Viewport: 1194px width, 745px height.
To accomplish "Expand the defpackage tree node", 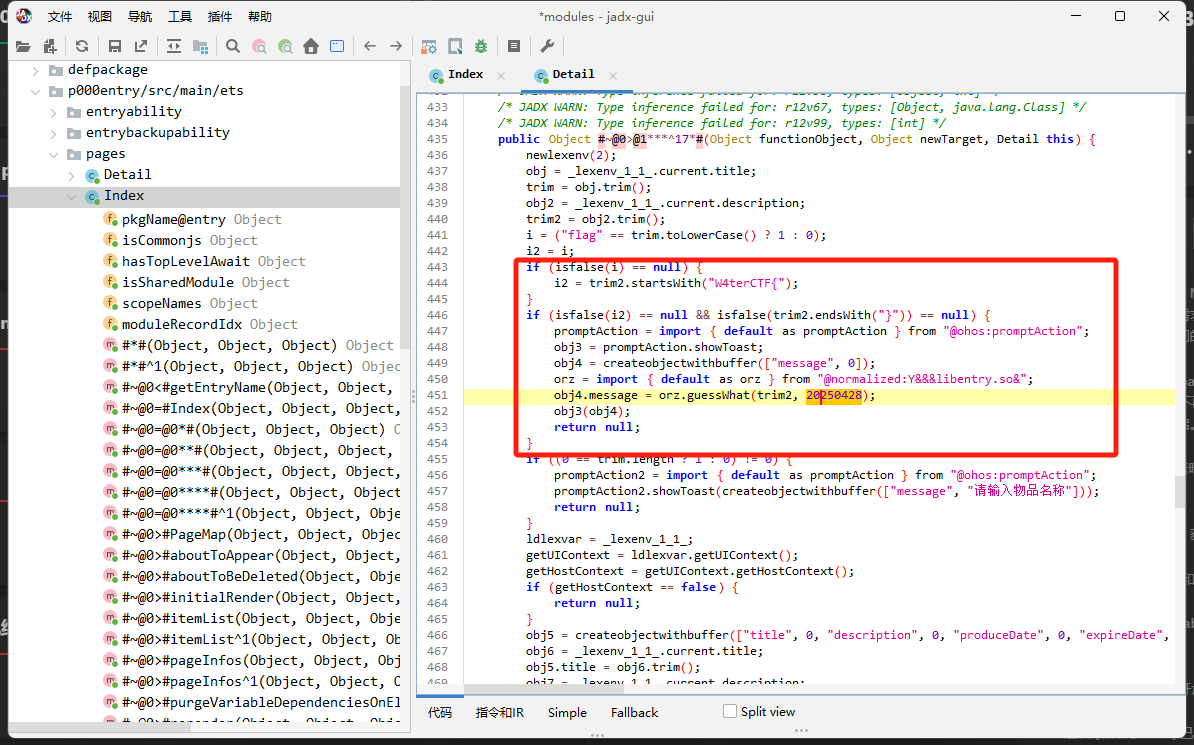I will (36, 70).
